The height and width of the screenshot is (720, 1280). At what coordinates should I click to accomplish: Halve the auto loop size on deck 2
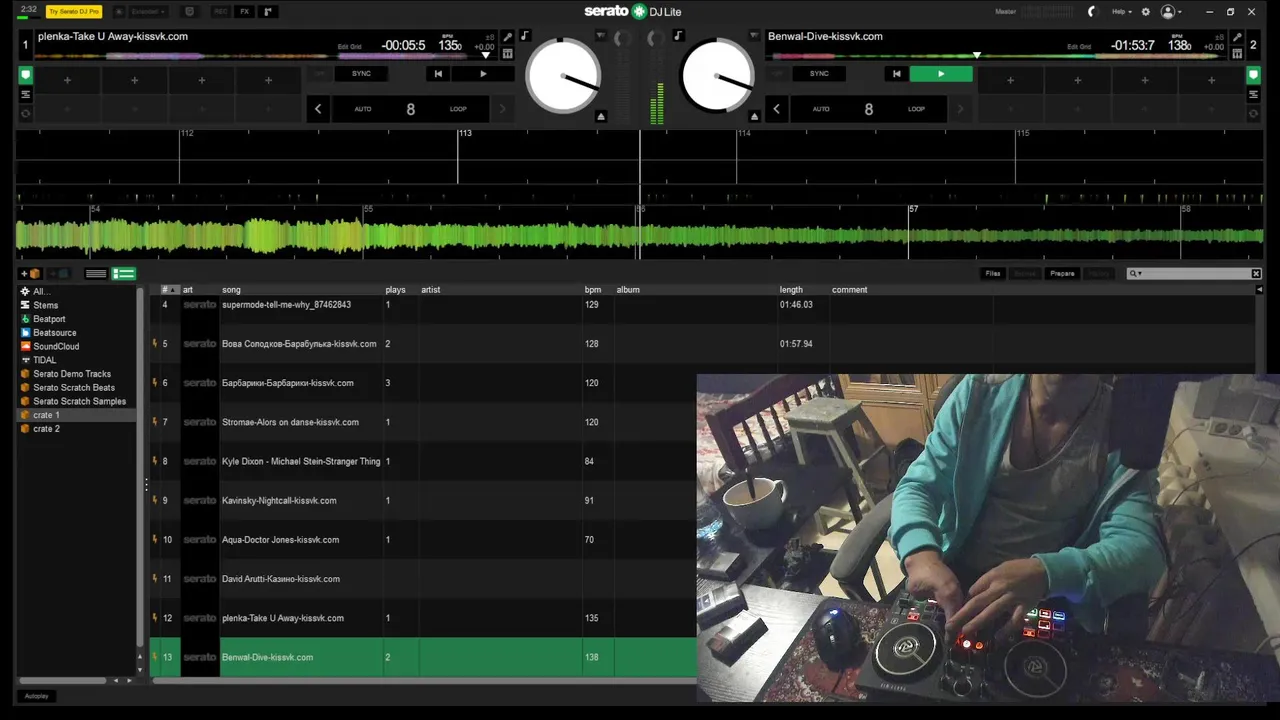(x=776, y=109)
